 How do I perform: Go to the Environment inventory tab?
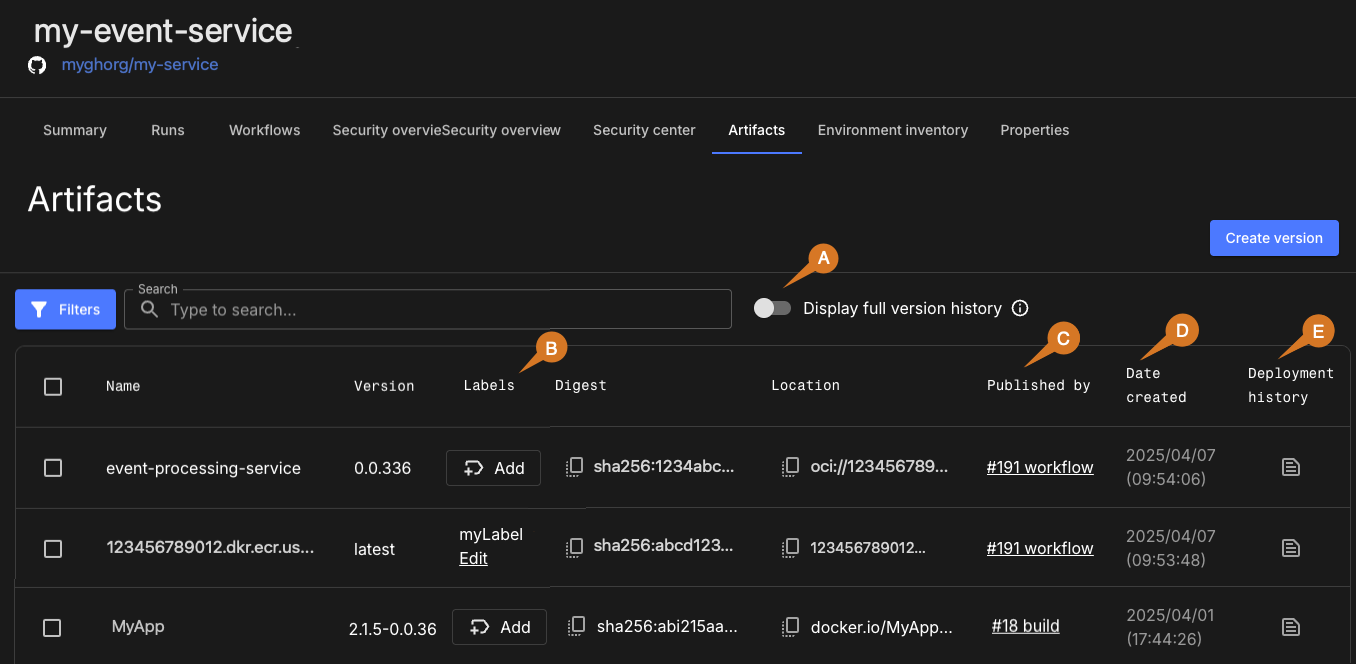892,130
